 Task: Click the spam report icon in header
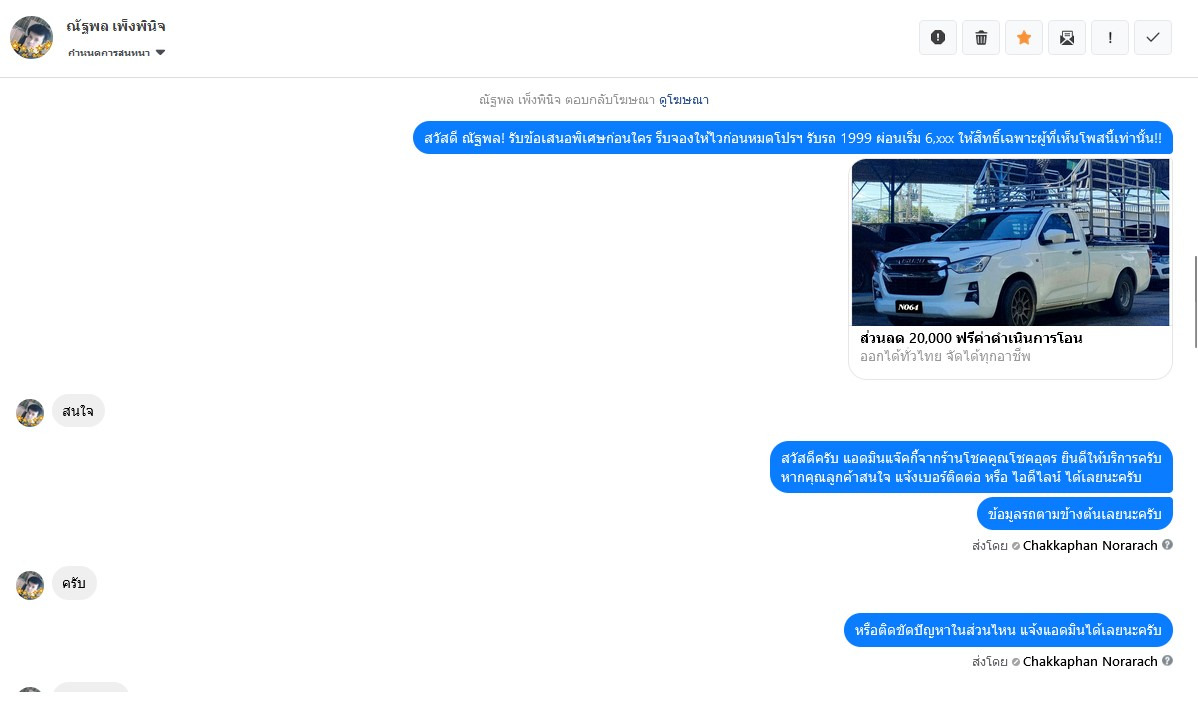coord(937,37)
